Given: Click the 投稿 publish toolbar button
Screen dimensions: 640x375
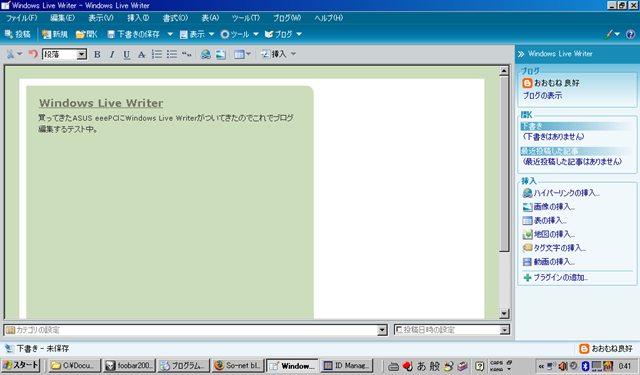Looking at the screenshot, I should [18, 34].
